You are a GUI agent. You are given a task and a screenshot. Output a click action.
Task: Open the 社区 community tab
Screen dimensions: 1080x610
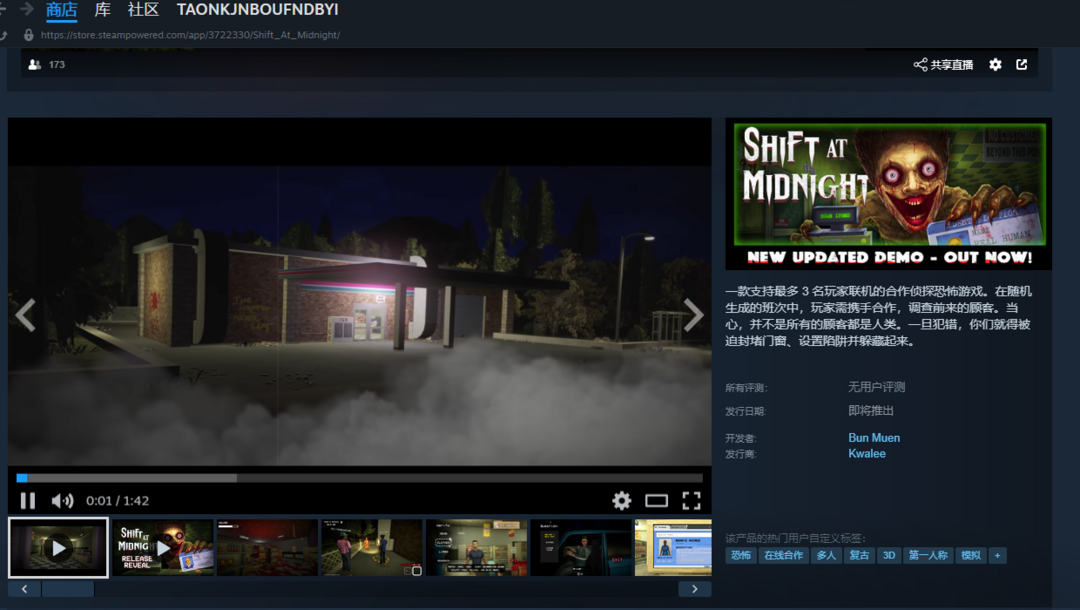coord(143,10)
